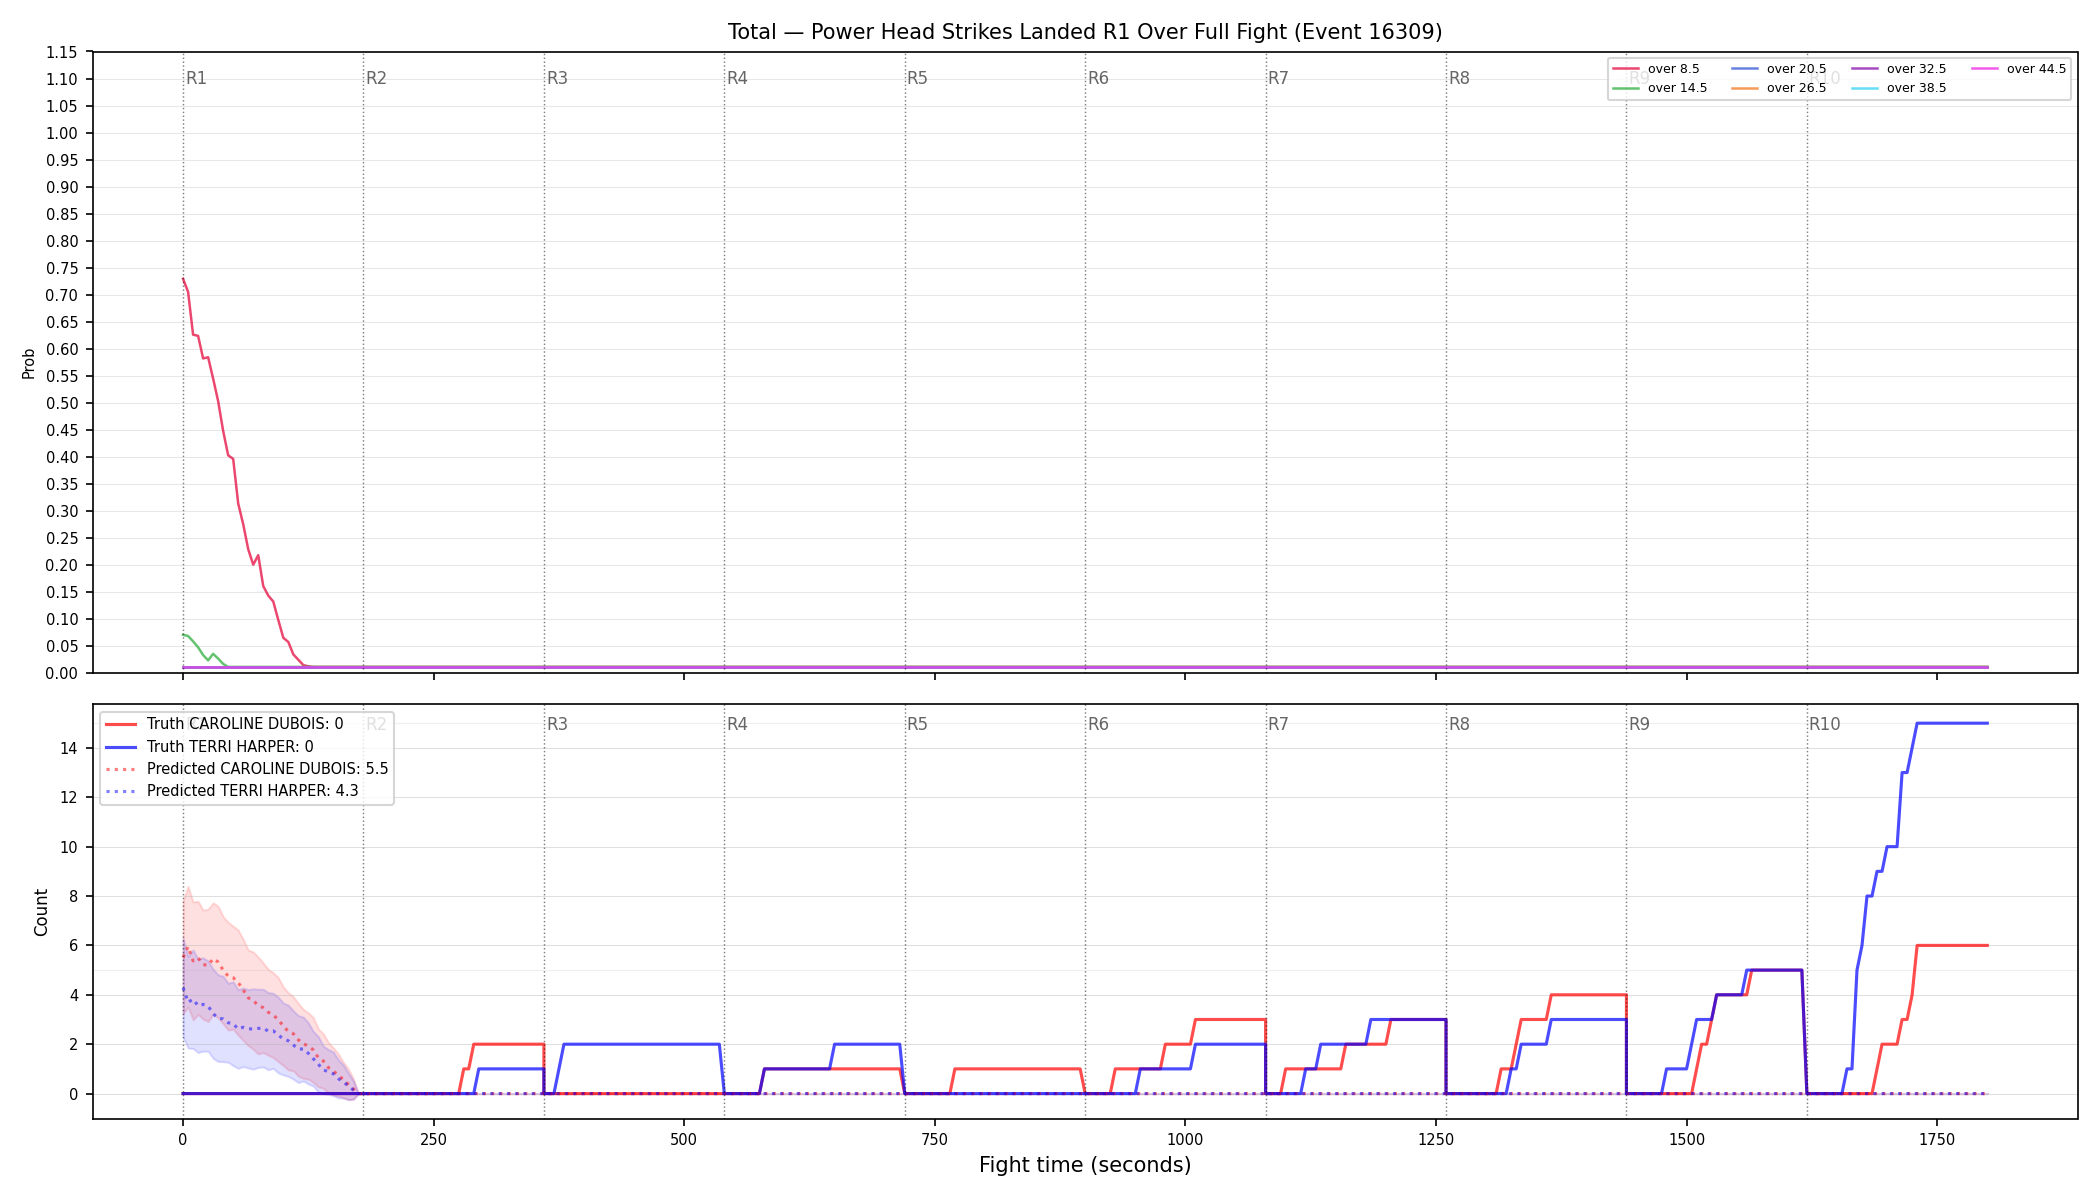Click 'Truth CAROLINE DUBOIS: 0' legend entry
The image size is (2100, 1200).
point(224,724)
